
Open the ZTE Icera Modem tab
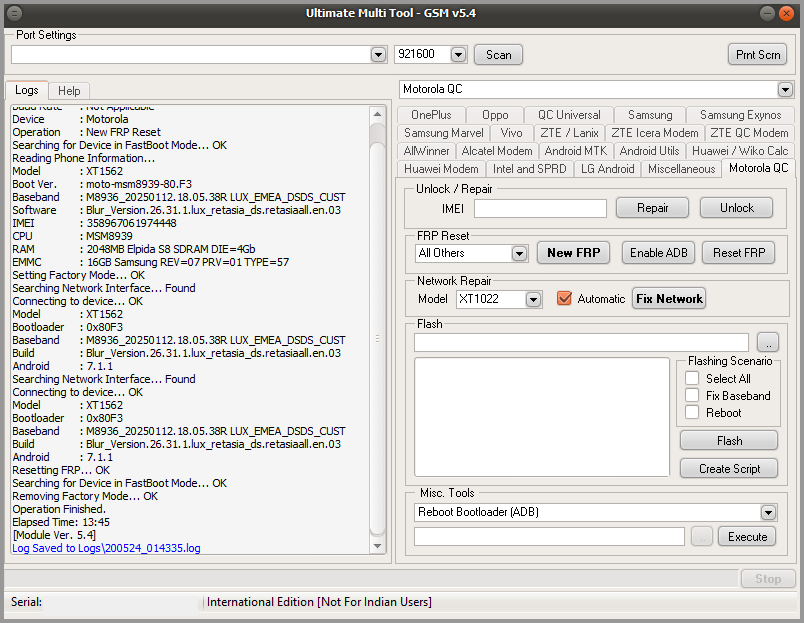tap(655, 133)
